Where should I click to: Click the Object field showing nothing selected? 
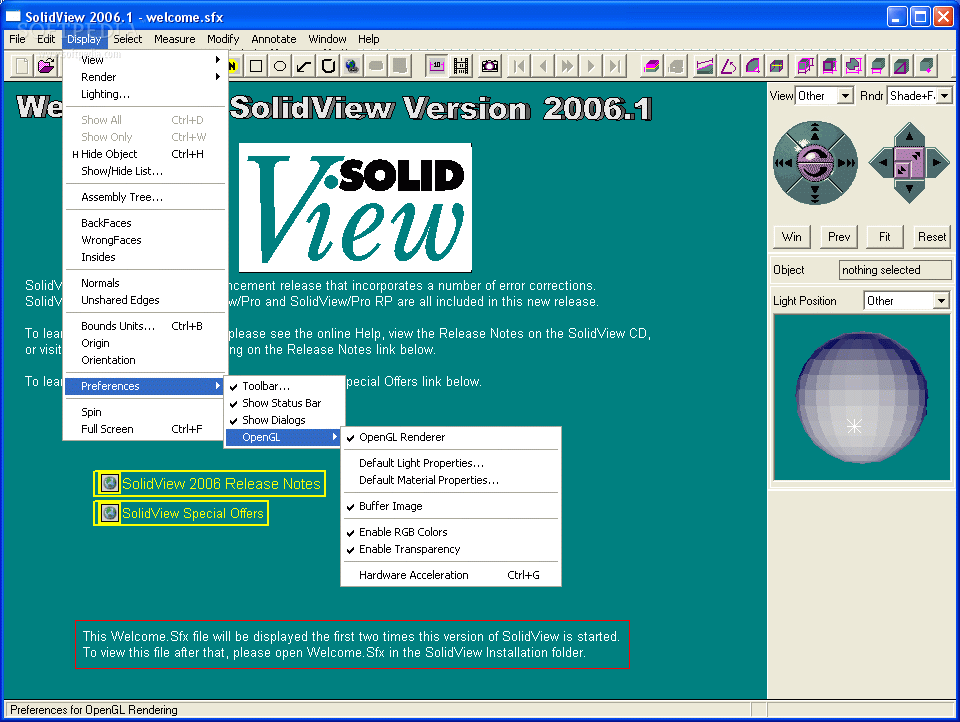coord(895,270)
